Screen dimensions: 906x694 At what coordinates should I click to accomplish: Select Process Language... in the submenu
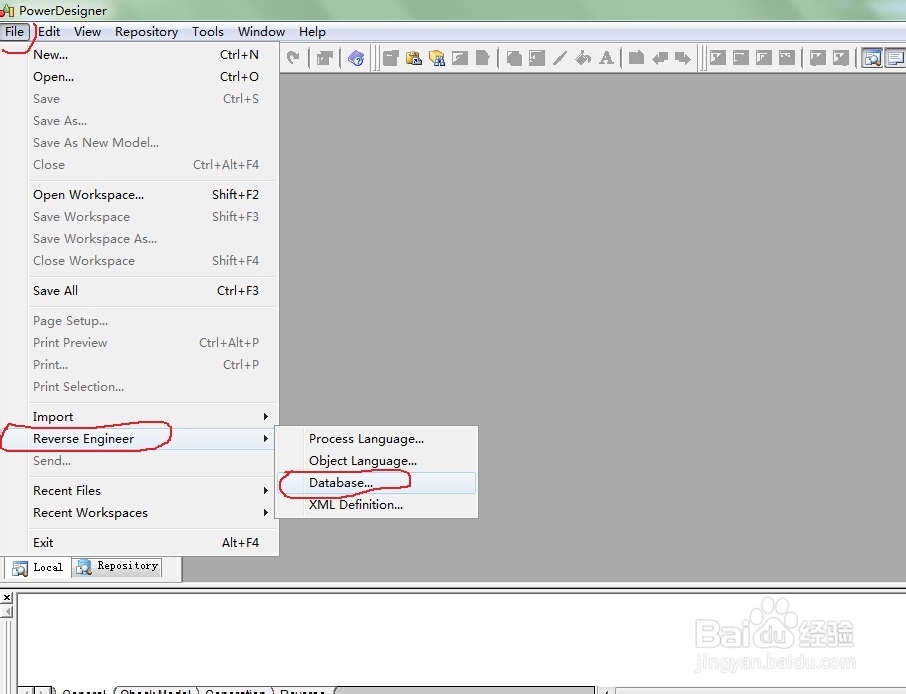tap(376, 439)
